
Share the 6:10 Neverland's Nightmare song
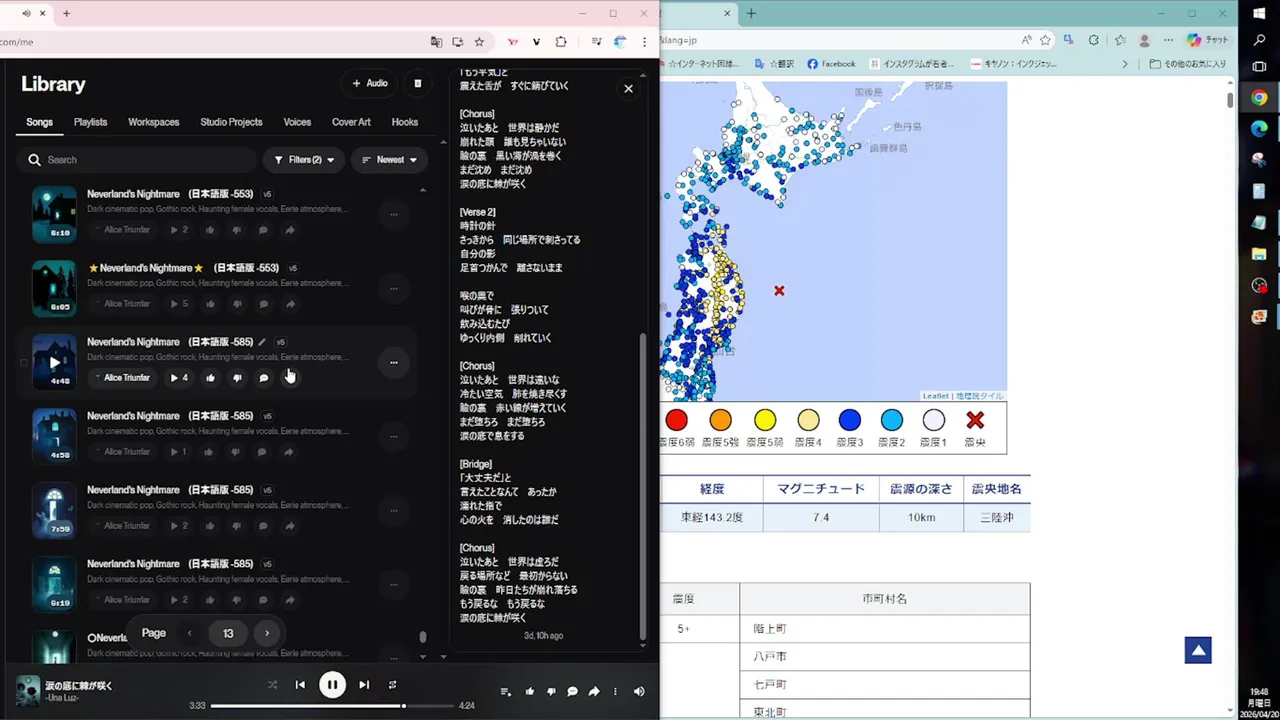[290, 230]
